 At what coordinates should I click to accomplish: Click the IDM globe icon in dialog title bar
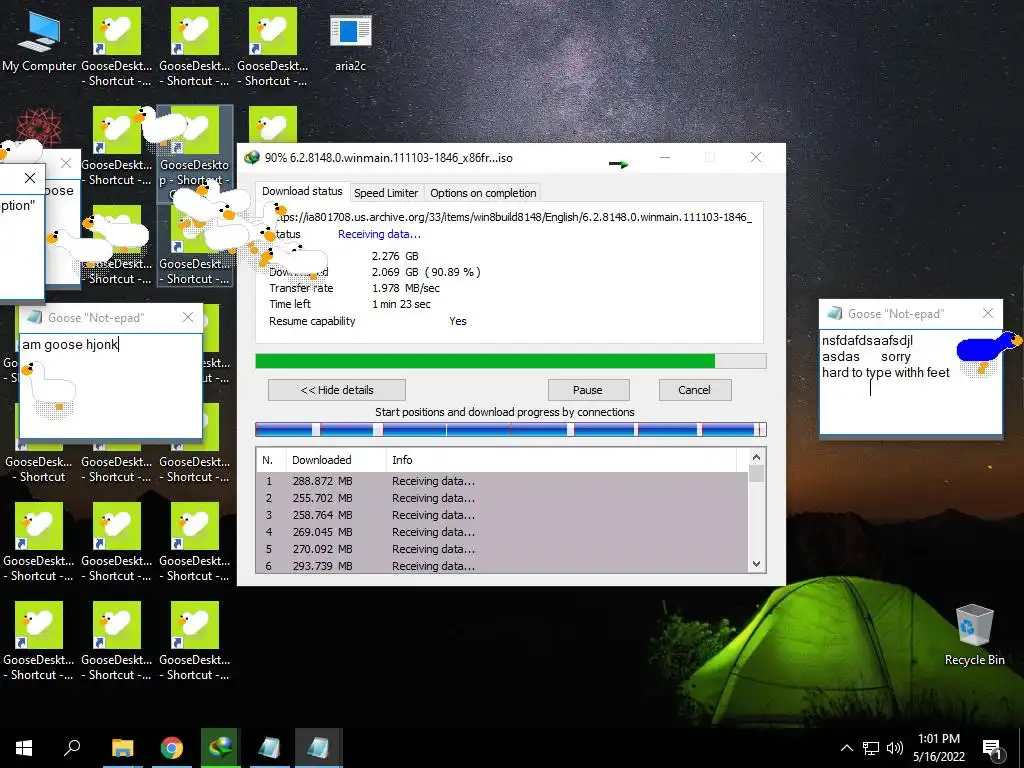pos(251,157)
